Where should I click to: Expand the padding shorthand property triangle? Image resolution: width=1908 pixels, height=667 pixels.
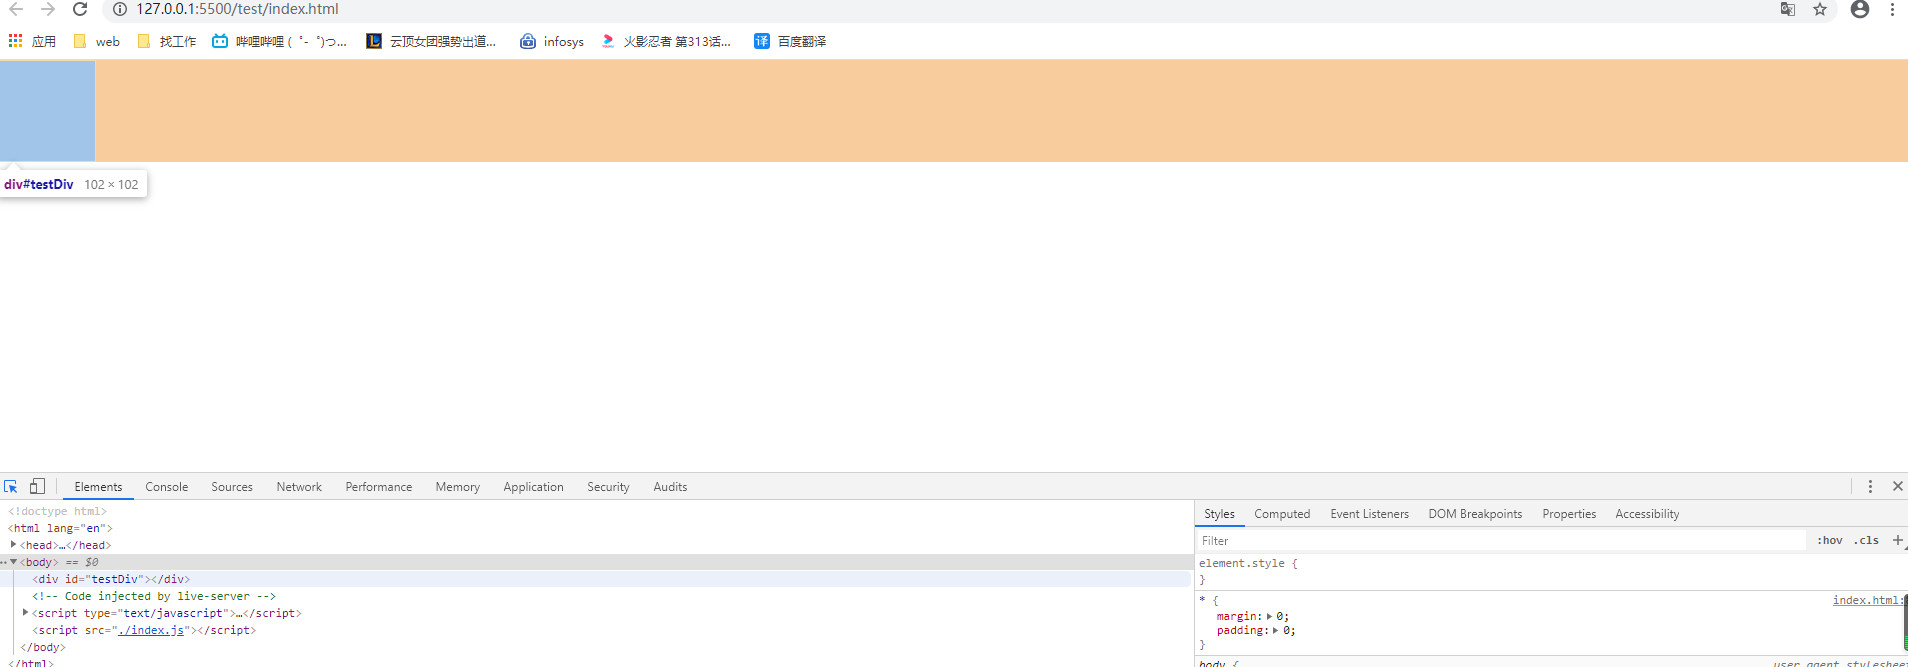[x=1275, y=631]
